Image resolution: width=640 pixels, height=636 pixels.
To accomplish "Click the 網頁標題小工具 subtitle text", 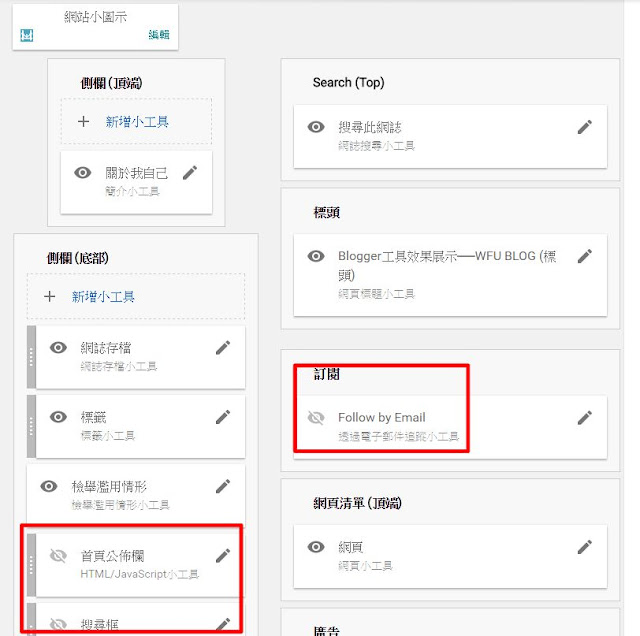I will (x=376, y=294).
